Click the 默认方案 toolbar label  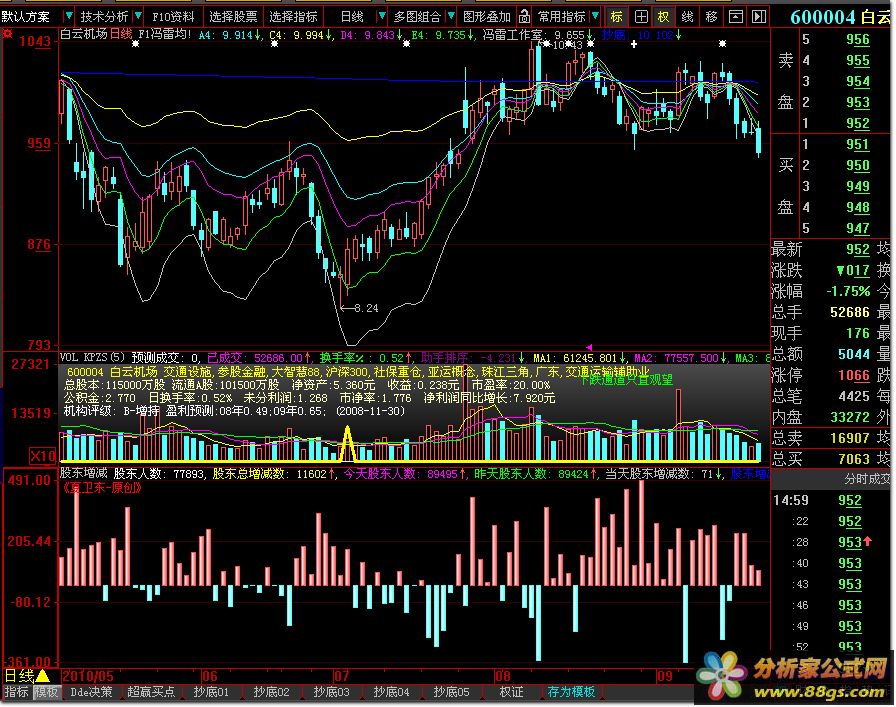(x=26, y=17)
